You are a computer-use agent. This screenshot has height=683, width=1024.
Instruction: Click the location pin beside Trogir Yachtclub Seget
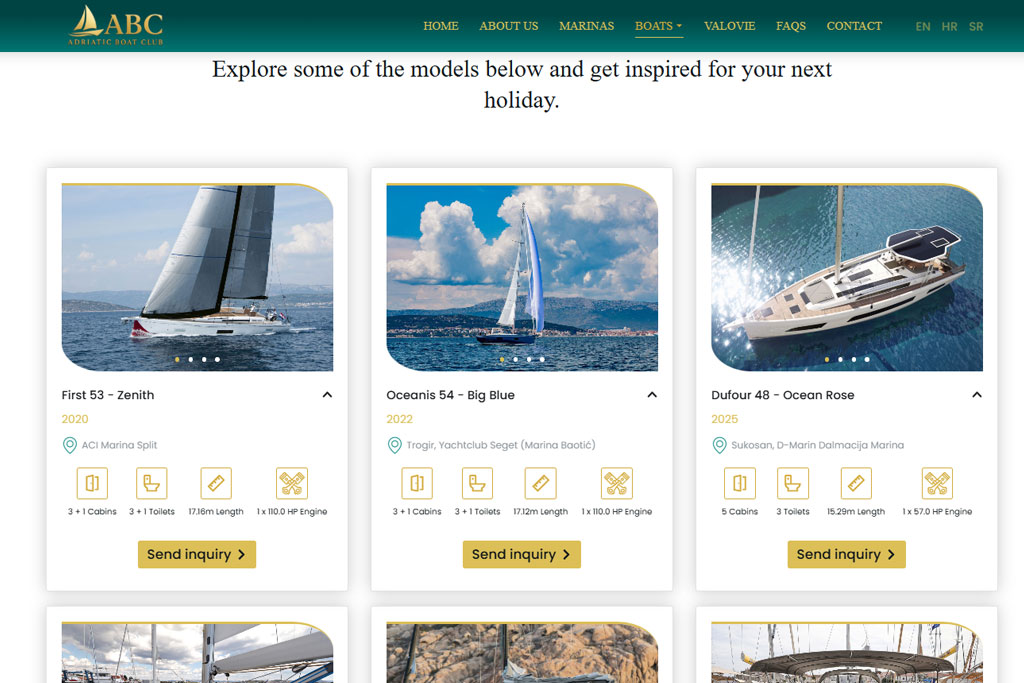(395, 445)
